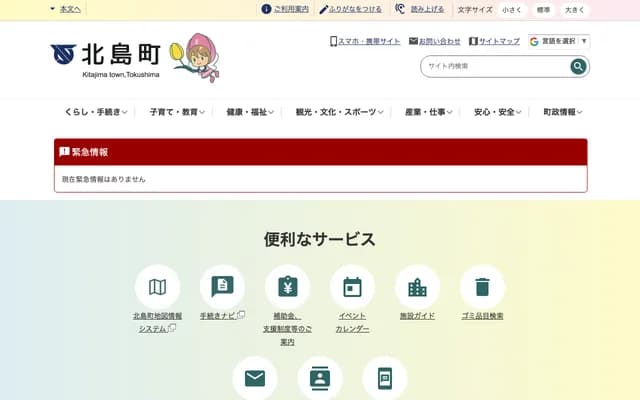This screenshot has width=640, height=400.
Task: Open the 北島町地図情報システム map icon
Action: click(157, 287)
